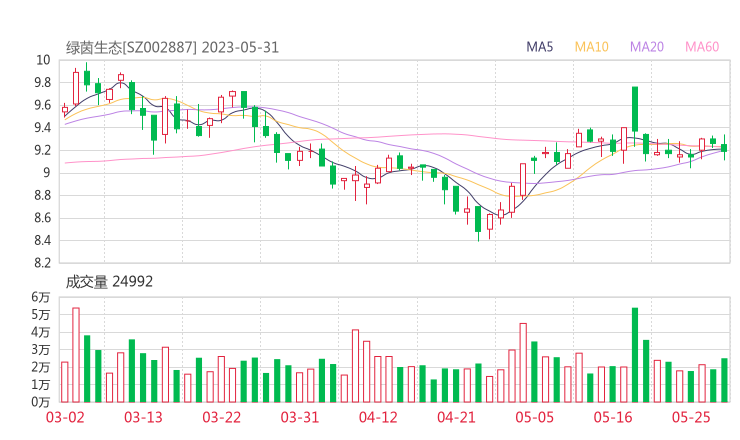740x440 pixels.
Task: Click the 04-12 date axis label
Action: (x=378, y=417)
